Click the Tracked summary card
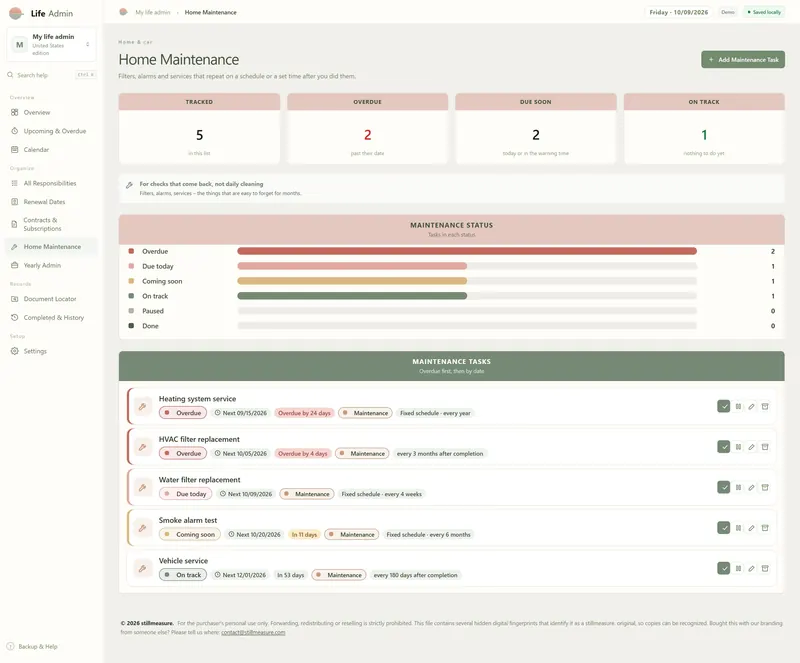800x663 pixels. 199,128
